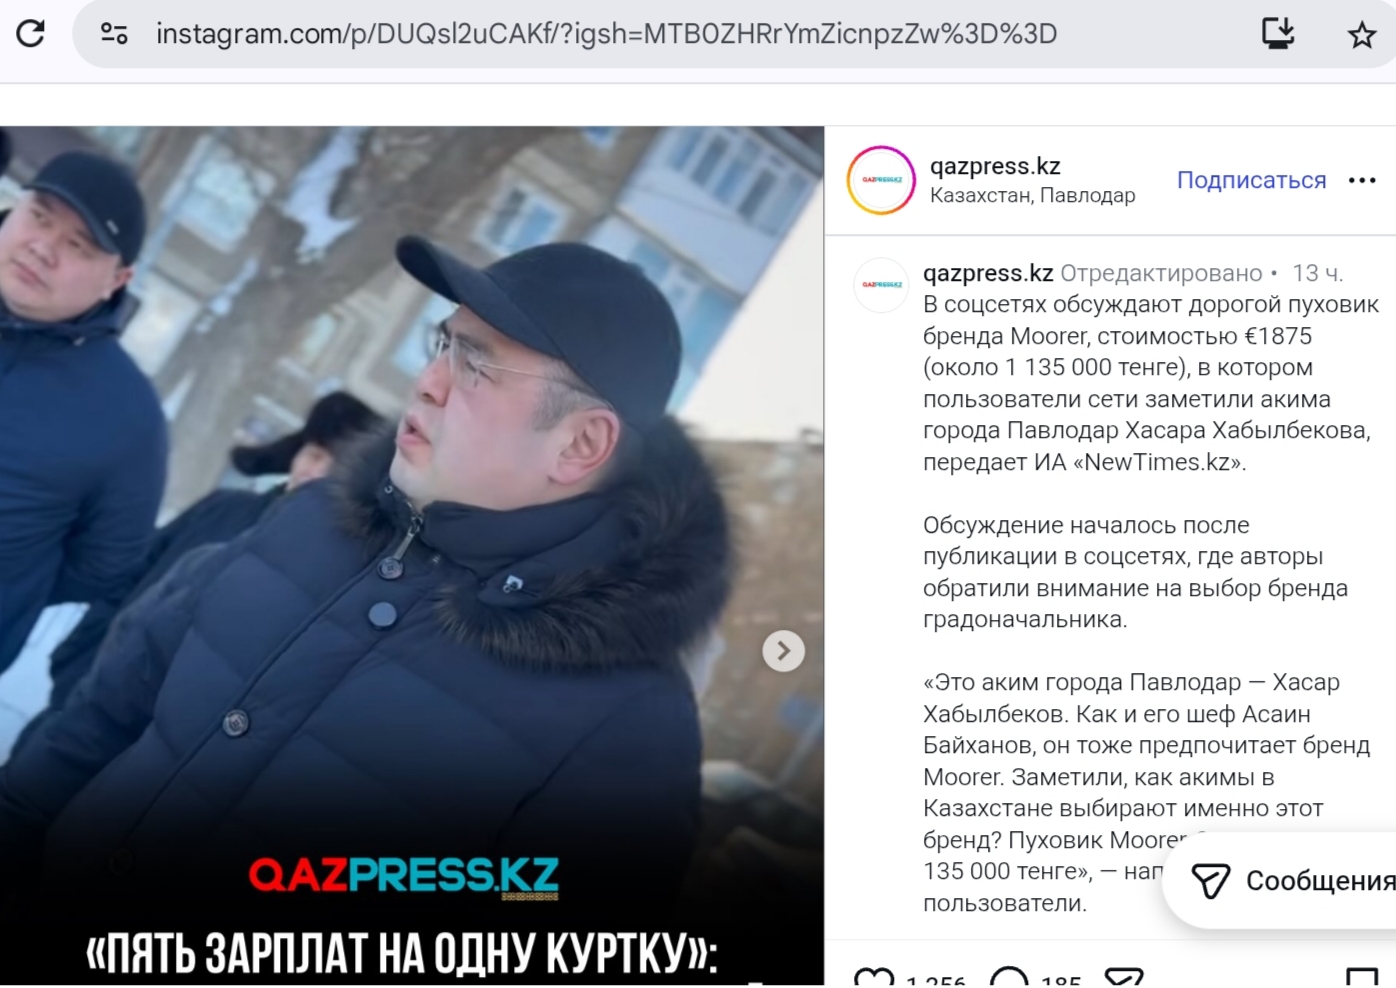Image resolution: width=1396 pixels, height=988 pixels.
Task: Click the post photo of man in cap
Action: [x=411, y=555]
